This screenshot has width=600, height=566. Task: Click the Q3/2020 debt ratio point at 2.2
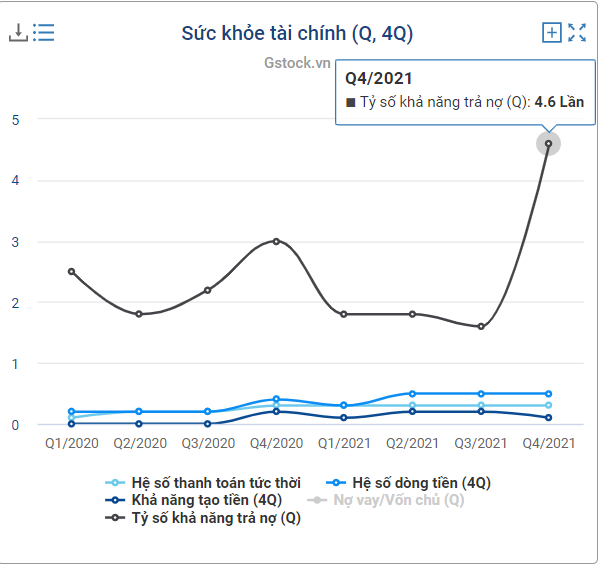pos(208,290)
